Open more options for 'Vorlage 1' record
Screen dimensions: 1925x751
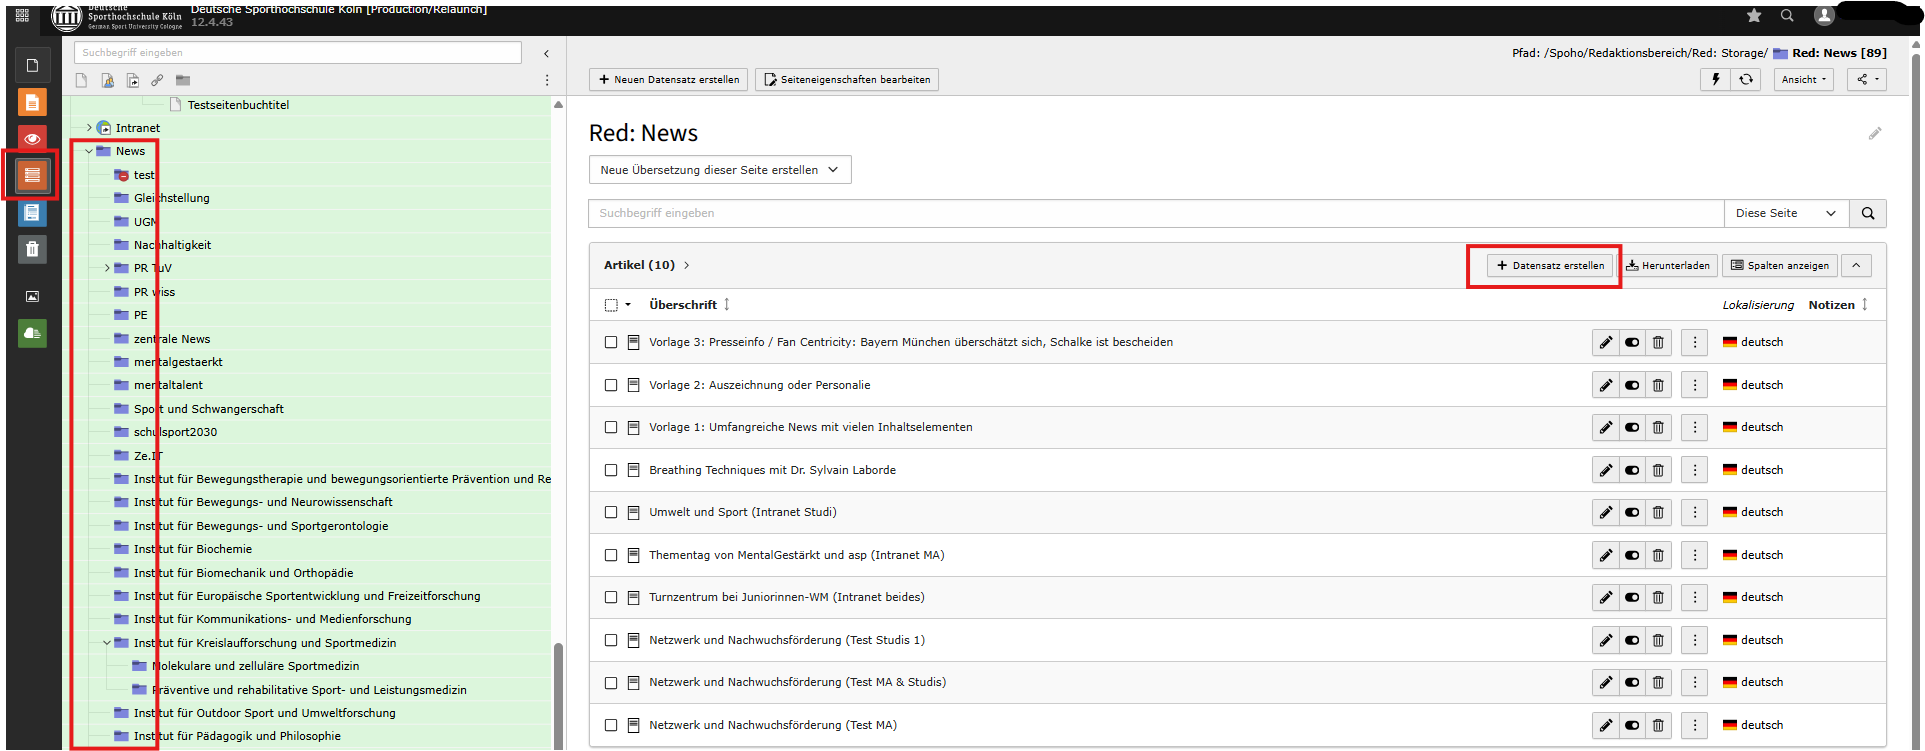(x=1694, y=427)
